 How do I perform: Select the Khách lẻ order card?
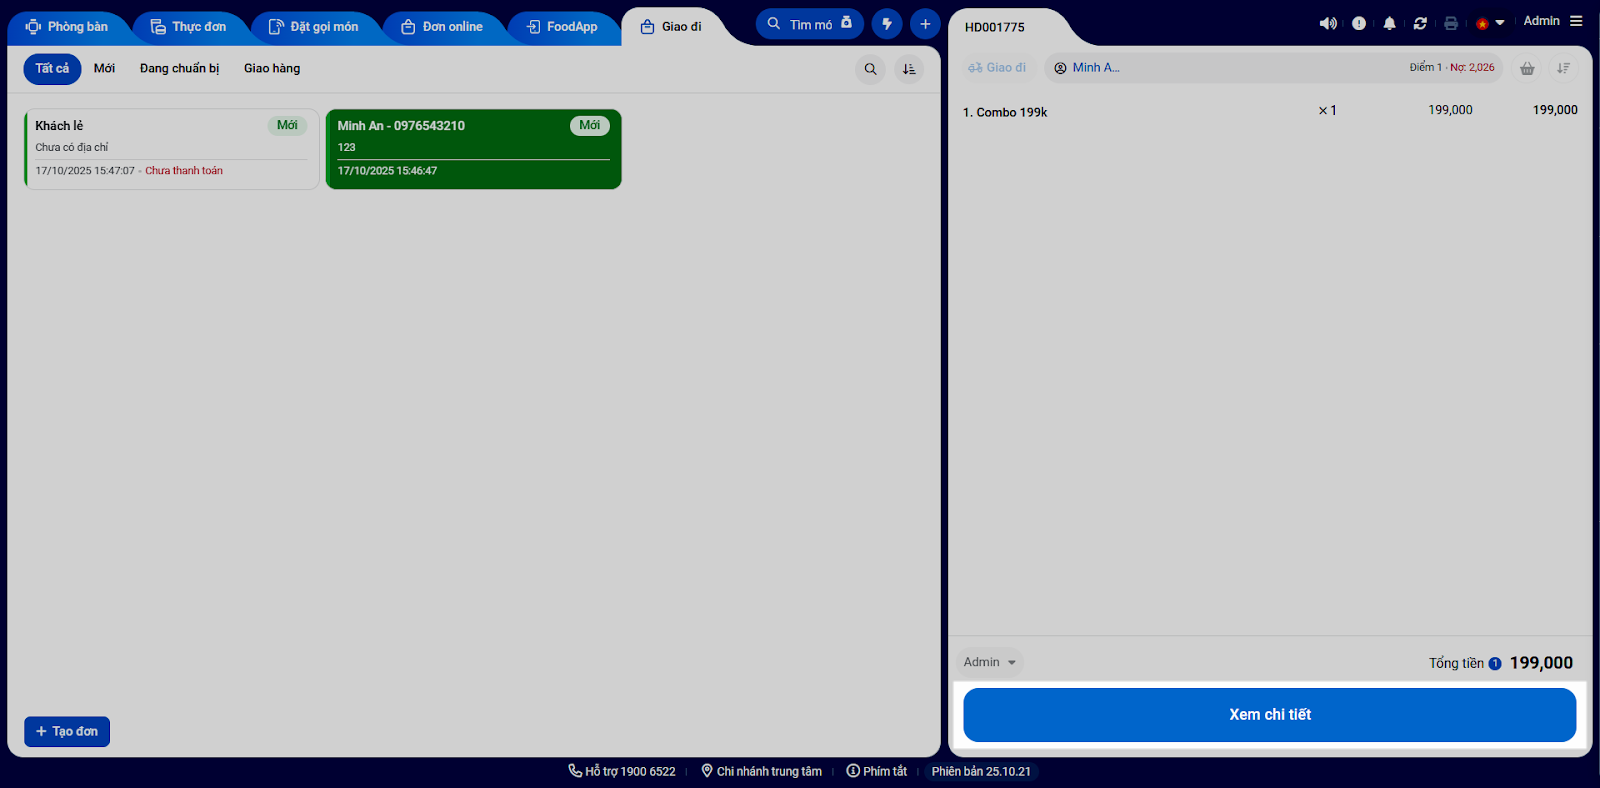[171, 149]
